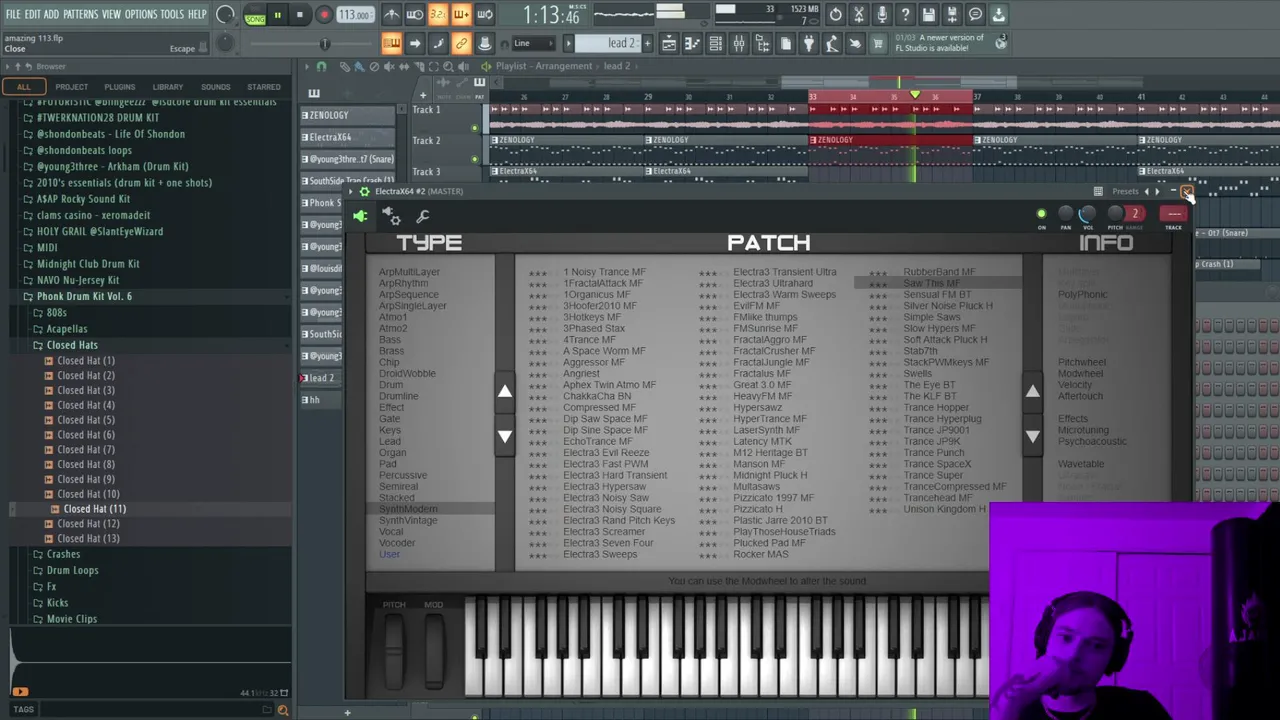Screen dimensions: 1280x720
Task: Expand the MIDI folder in browser
Action: 47,248
